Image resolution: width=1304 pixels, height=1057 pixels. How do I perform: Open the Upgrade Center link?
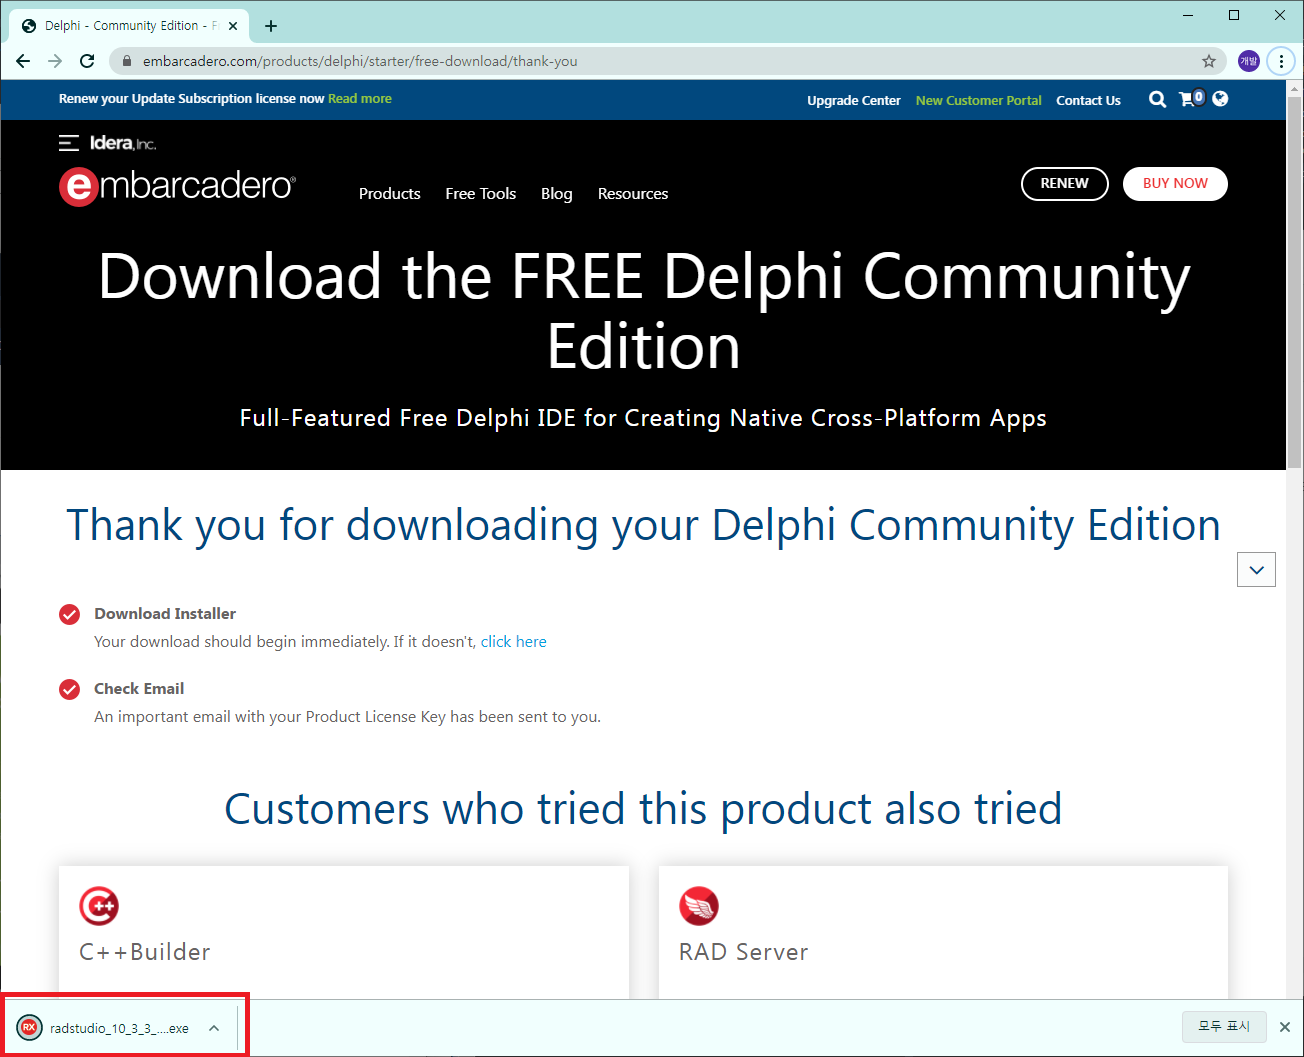point(854,101)
